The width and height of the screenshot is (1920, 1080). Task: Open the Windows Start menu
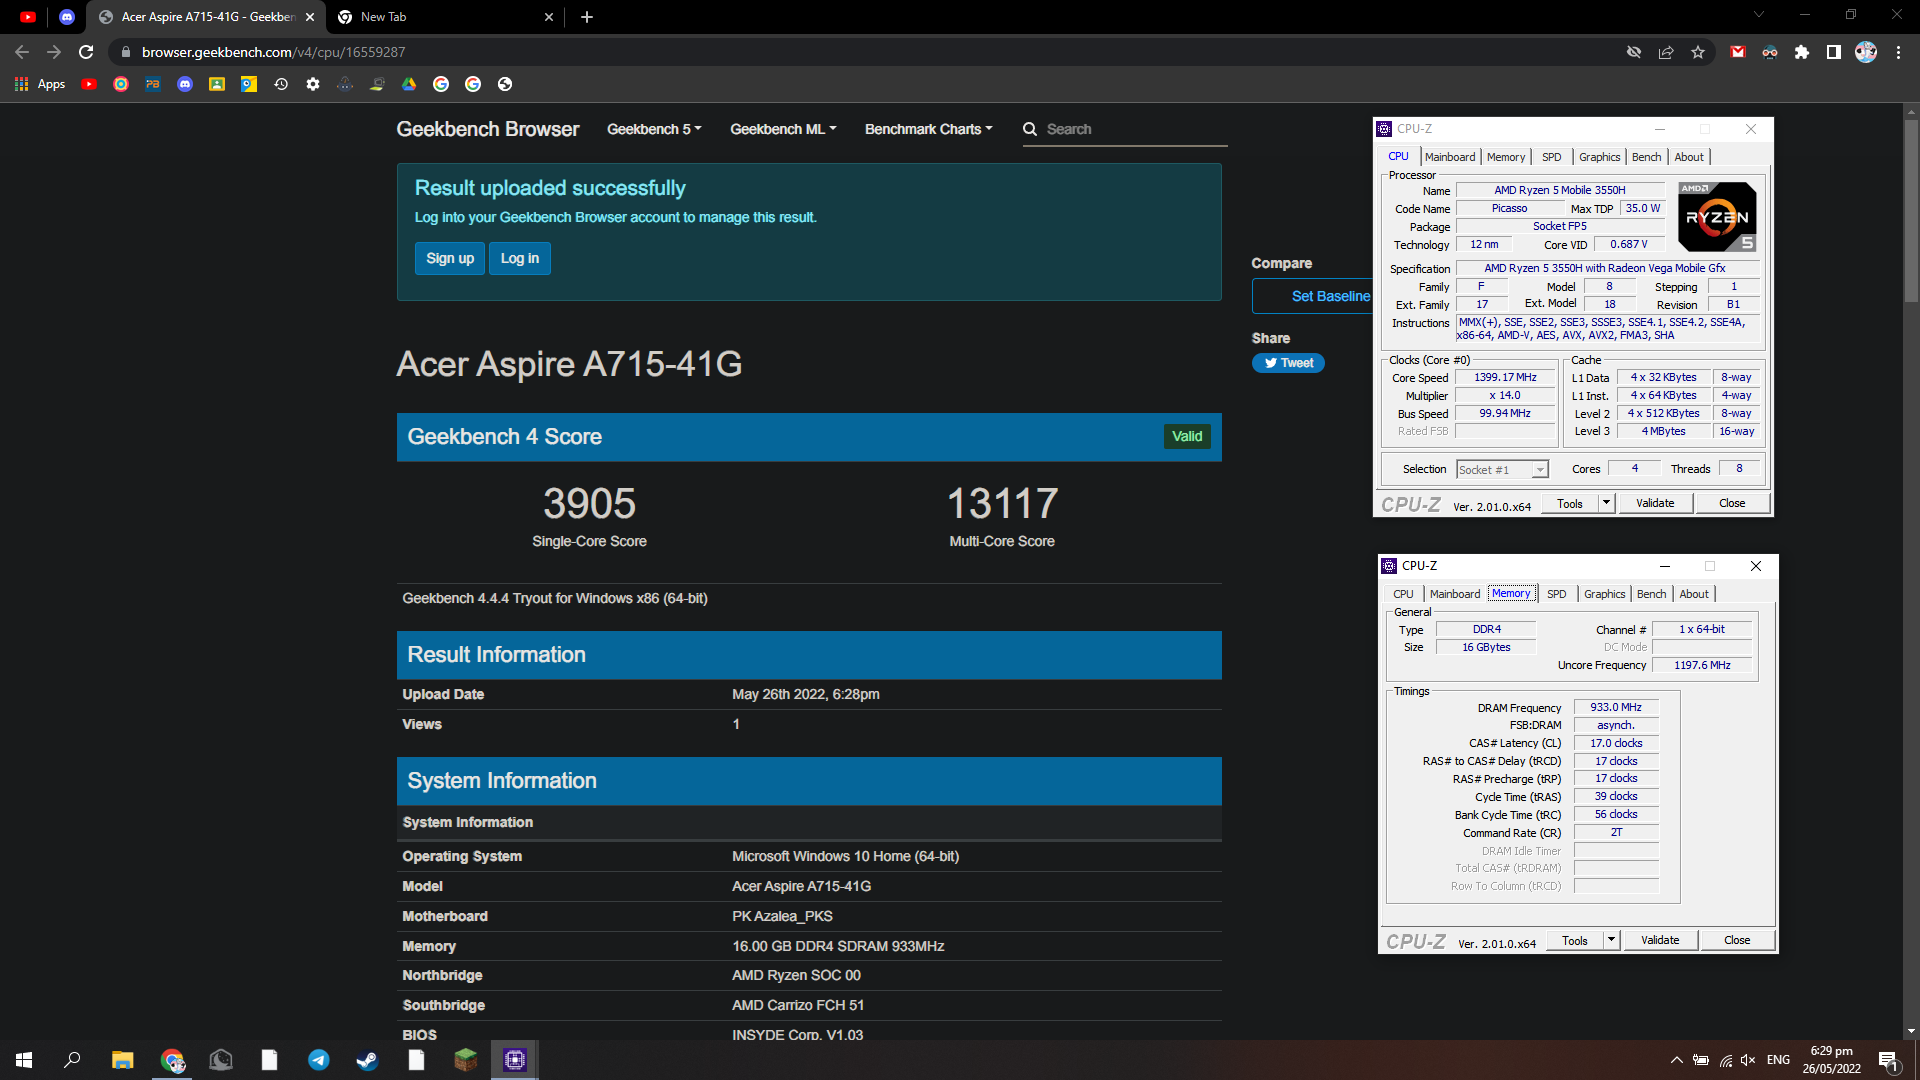24,1060
